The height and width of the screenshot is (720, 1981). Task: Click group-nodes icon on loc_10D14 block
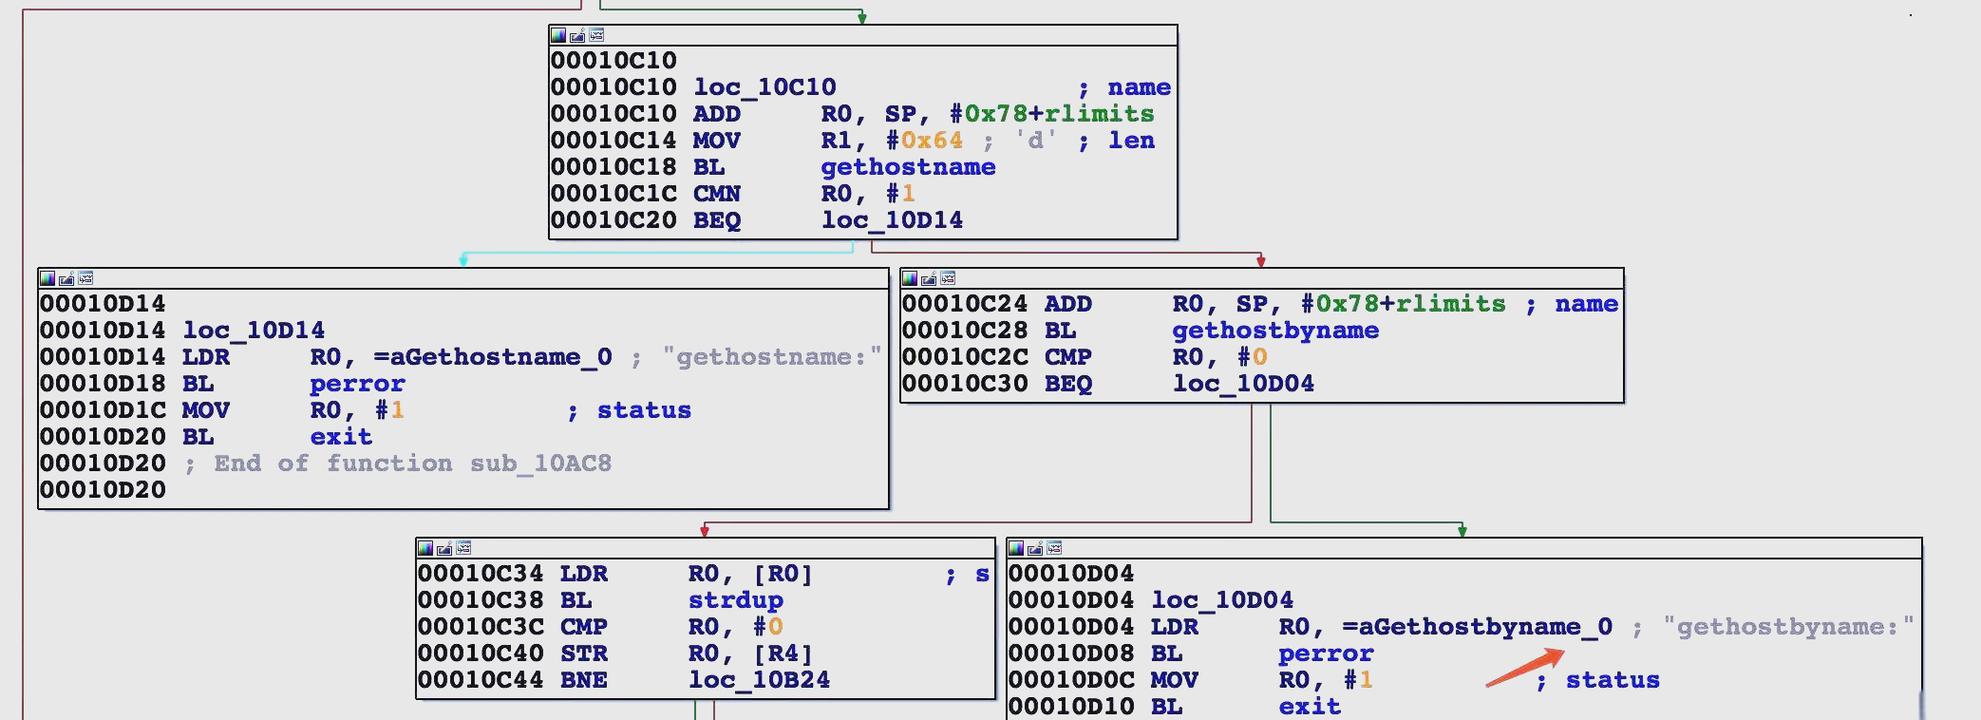click(85, 278)
